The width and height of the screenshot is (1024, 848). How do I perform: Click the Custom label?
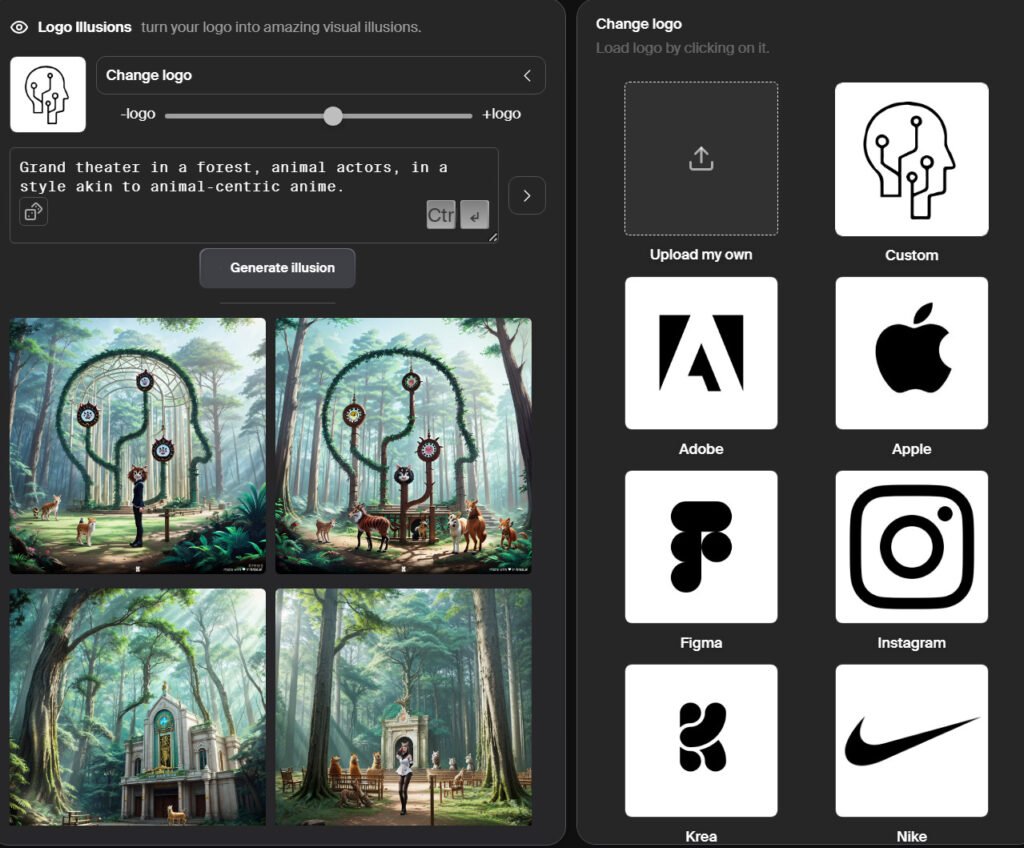[x=912, y=255]
